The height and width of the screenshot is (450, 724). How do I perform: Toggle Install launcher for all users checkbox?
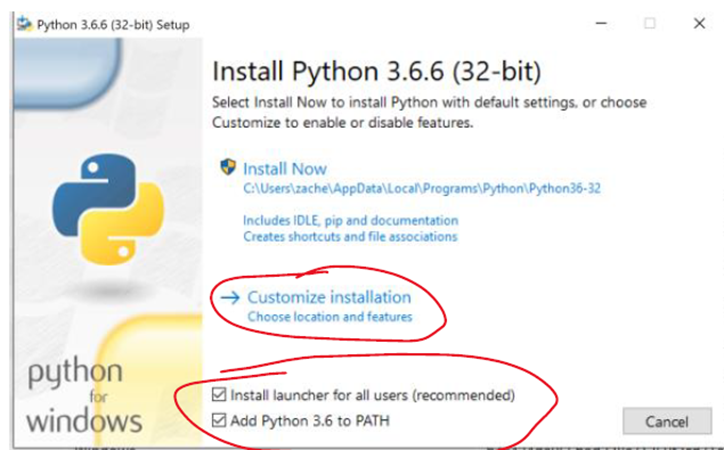(x=219, y=395)
